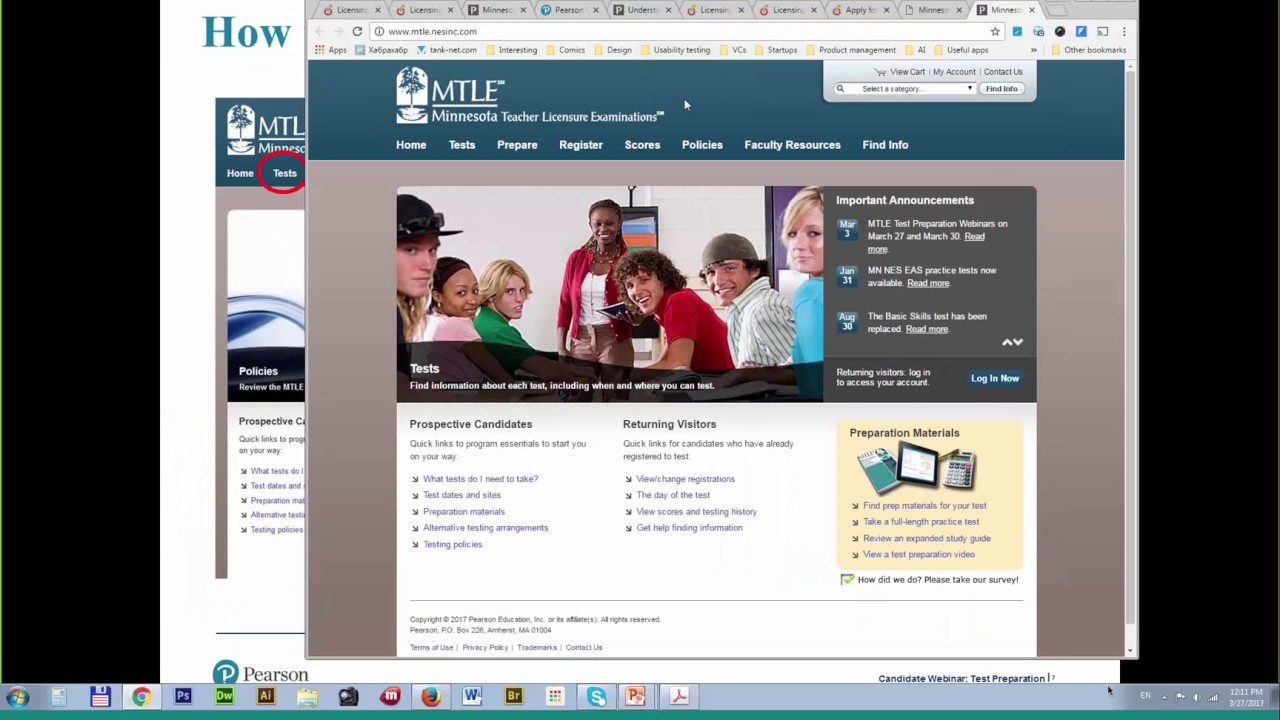
Task: Click Chrome's back arrow button
Action: point(319,31)
